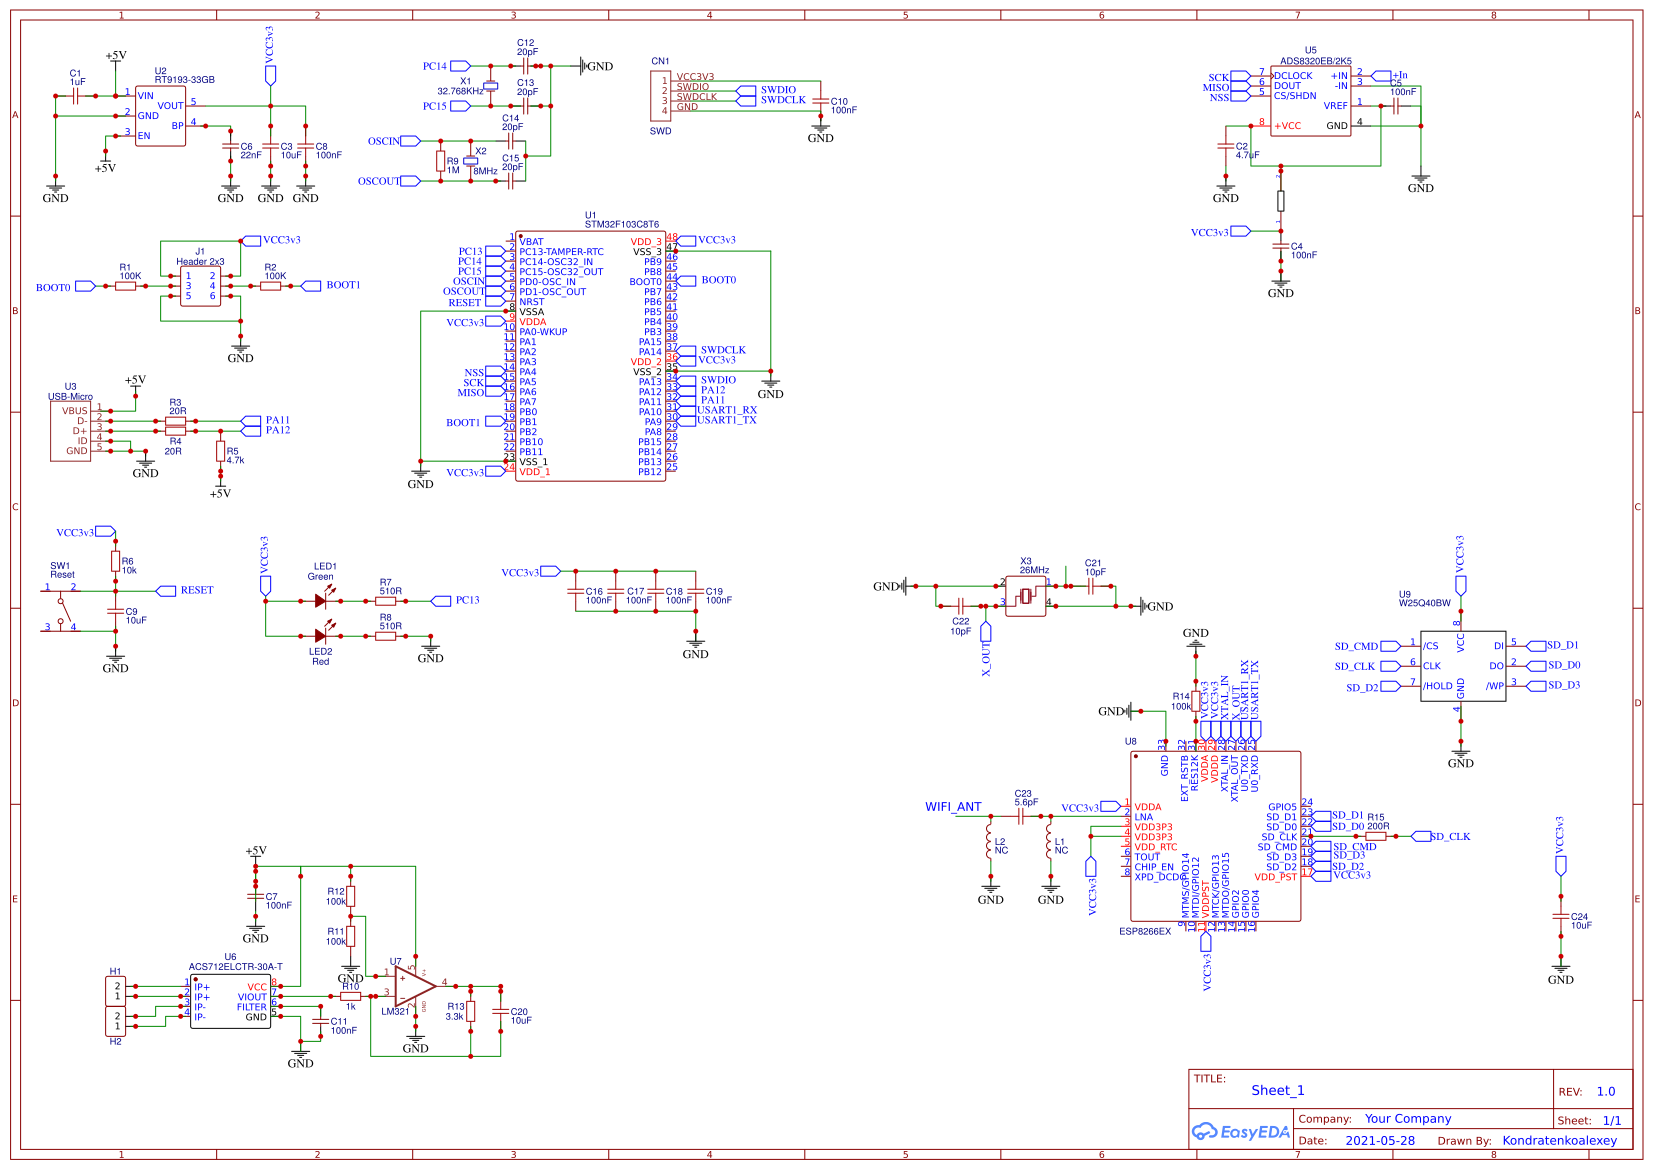Image resolution: width=1653 pixels, height=1170 pixels.
Task: Select the U8 ESP8266EX chip body
Action: (x=1215, y=836)
